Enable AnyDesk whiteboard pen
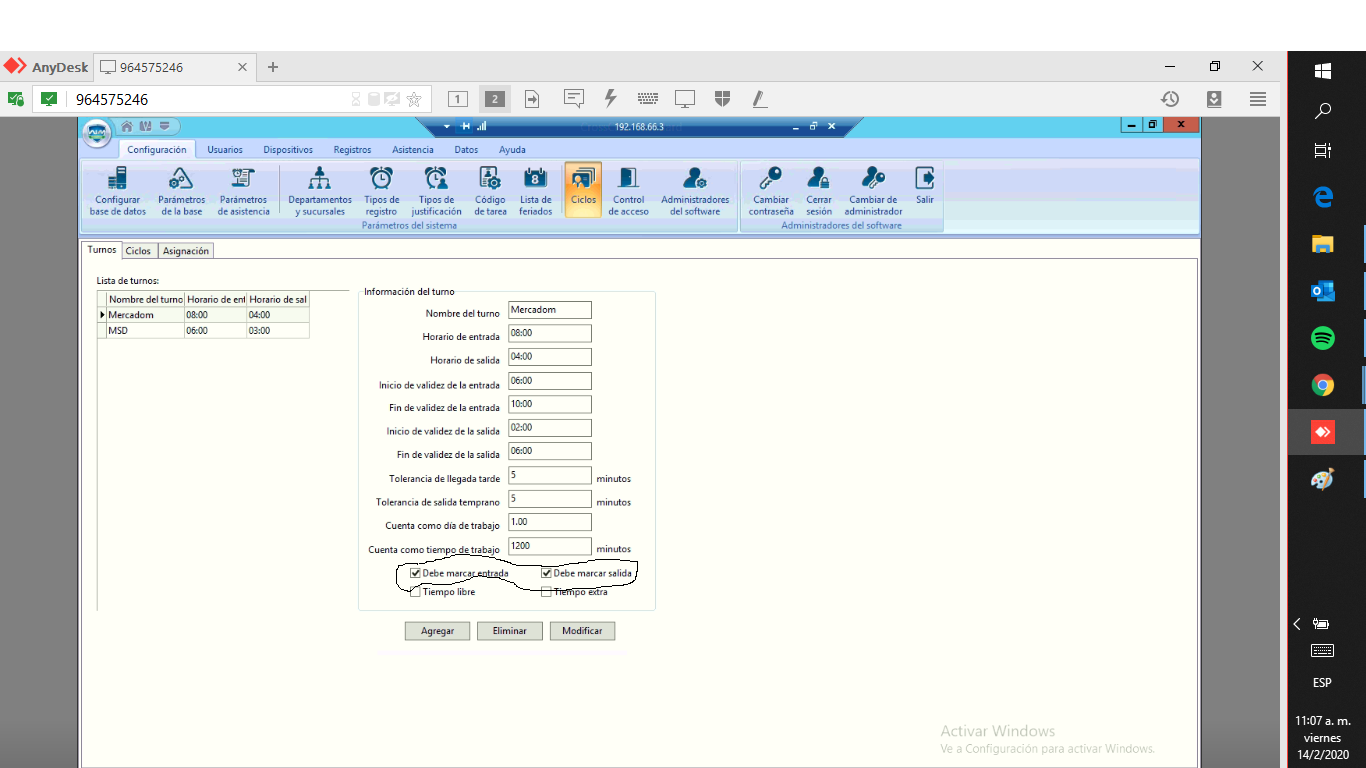 pyautogui.click(x=759, y=98)
